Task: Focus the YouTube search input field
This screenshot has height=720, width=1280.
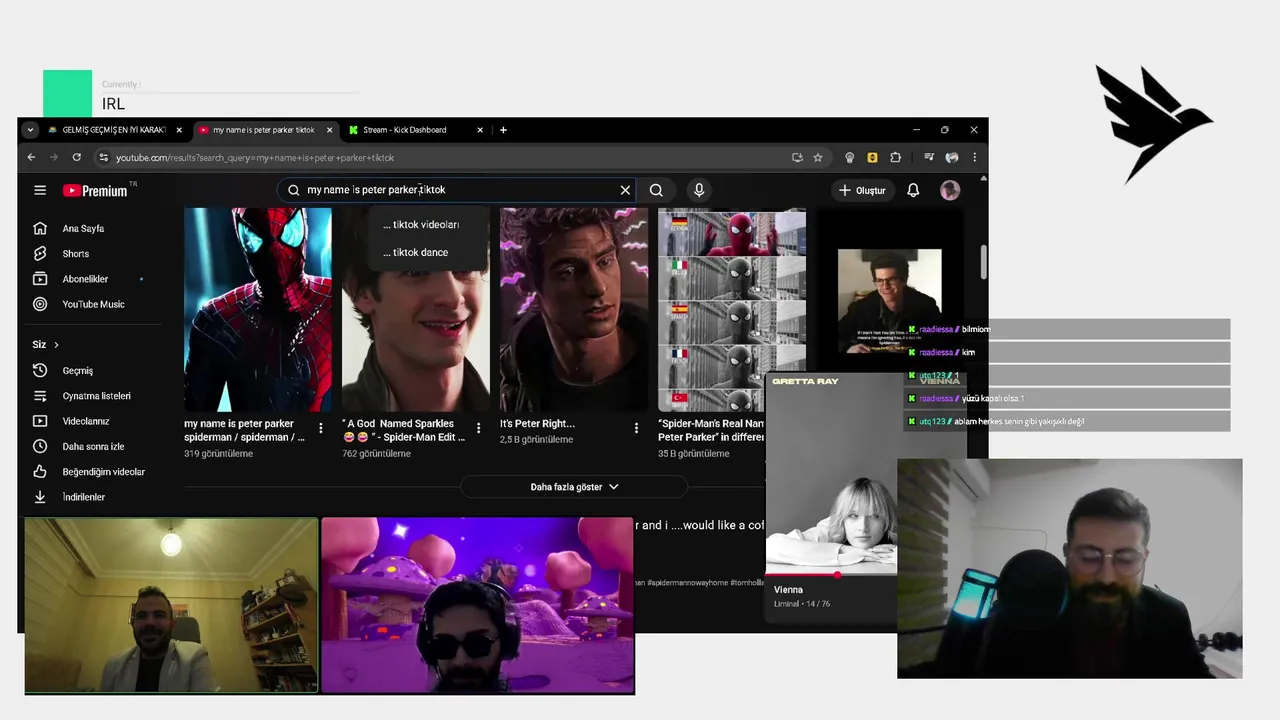Action: [x=458, y=190]
